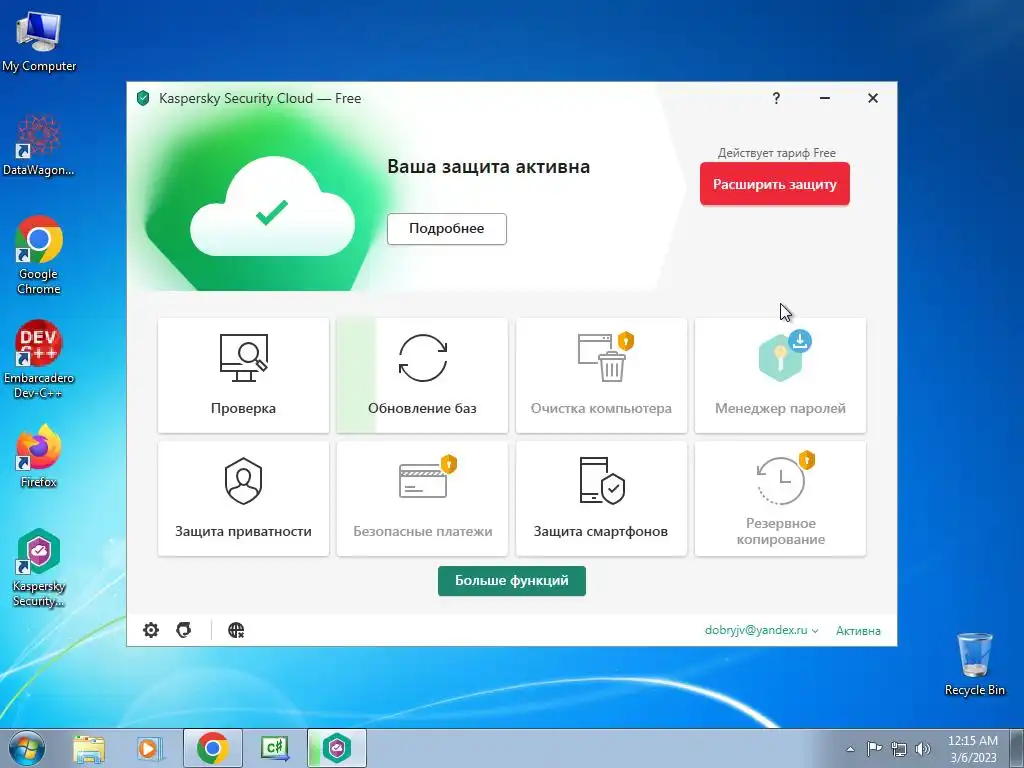Show hidden system tray icons
1024x768 pixels.
click(850, 749)
